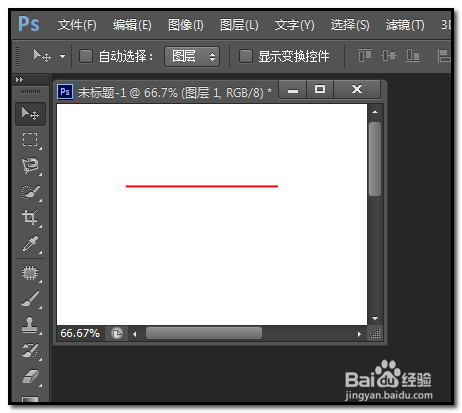The image size is (462, 413).
Task: Click the 66.67% zoom field
Action: (x=80, y=333)
